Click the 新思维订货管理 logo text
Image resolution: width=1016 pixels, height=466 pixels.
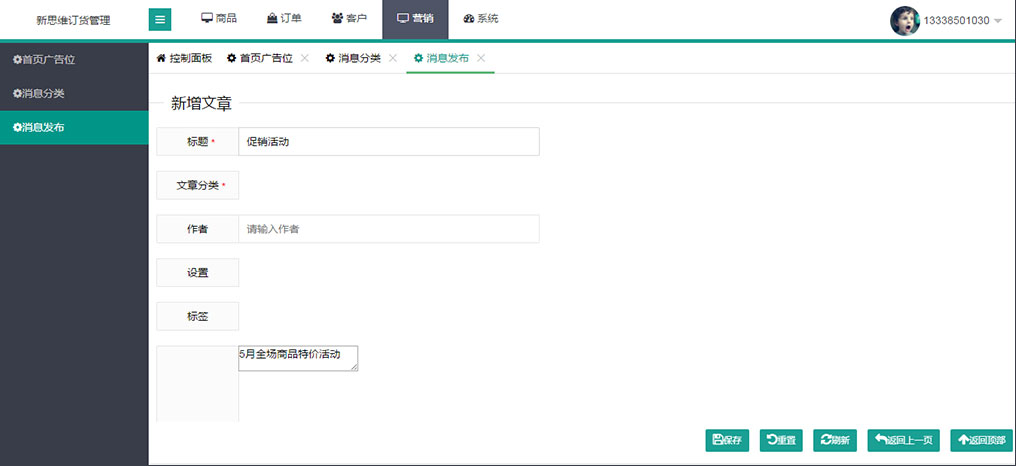(x=73, y=20)
